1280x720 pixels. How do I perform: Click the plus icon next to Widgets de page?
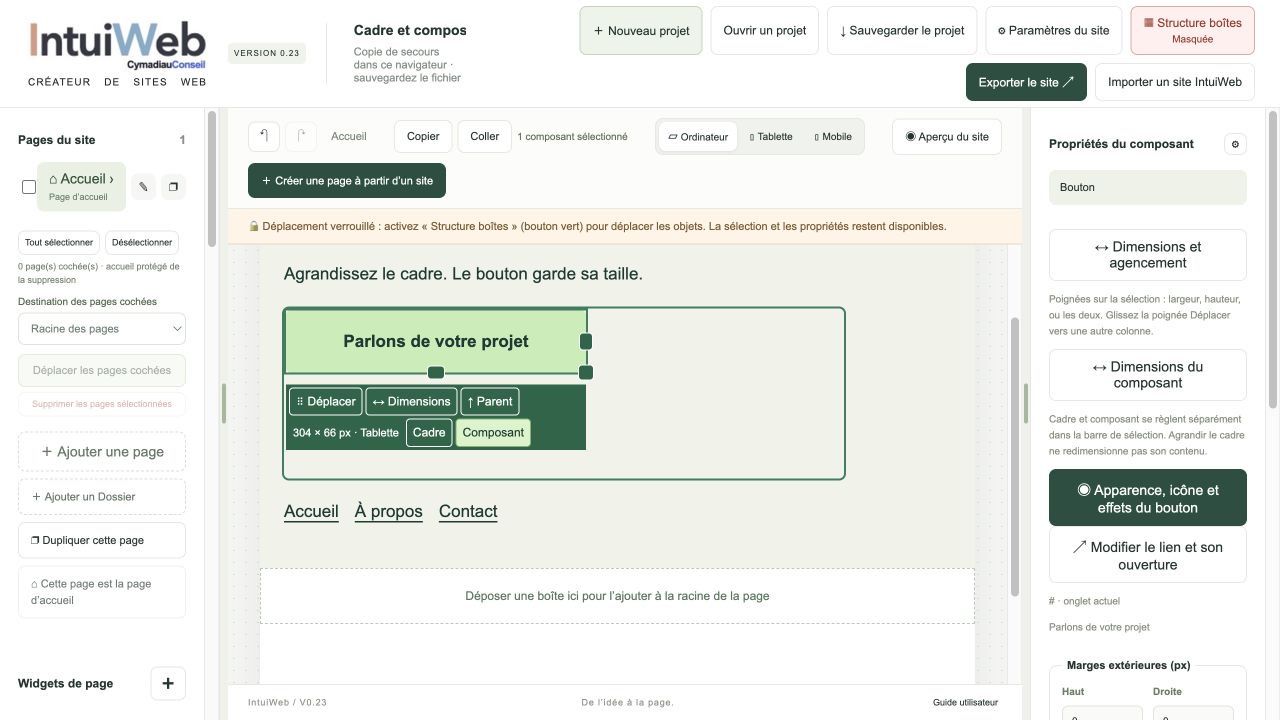(168, 684)
